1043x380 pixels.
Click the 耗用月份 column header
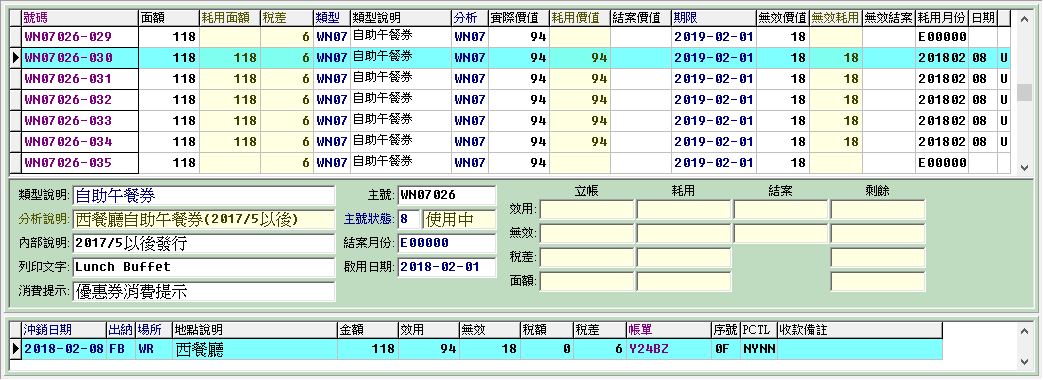tap(942, 18)
